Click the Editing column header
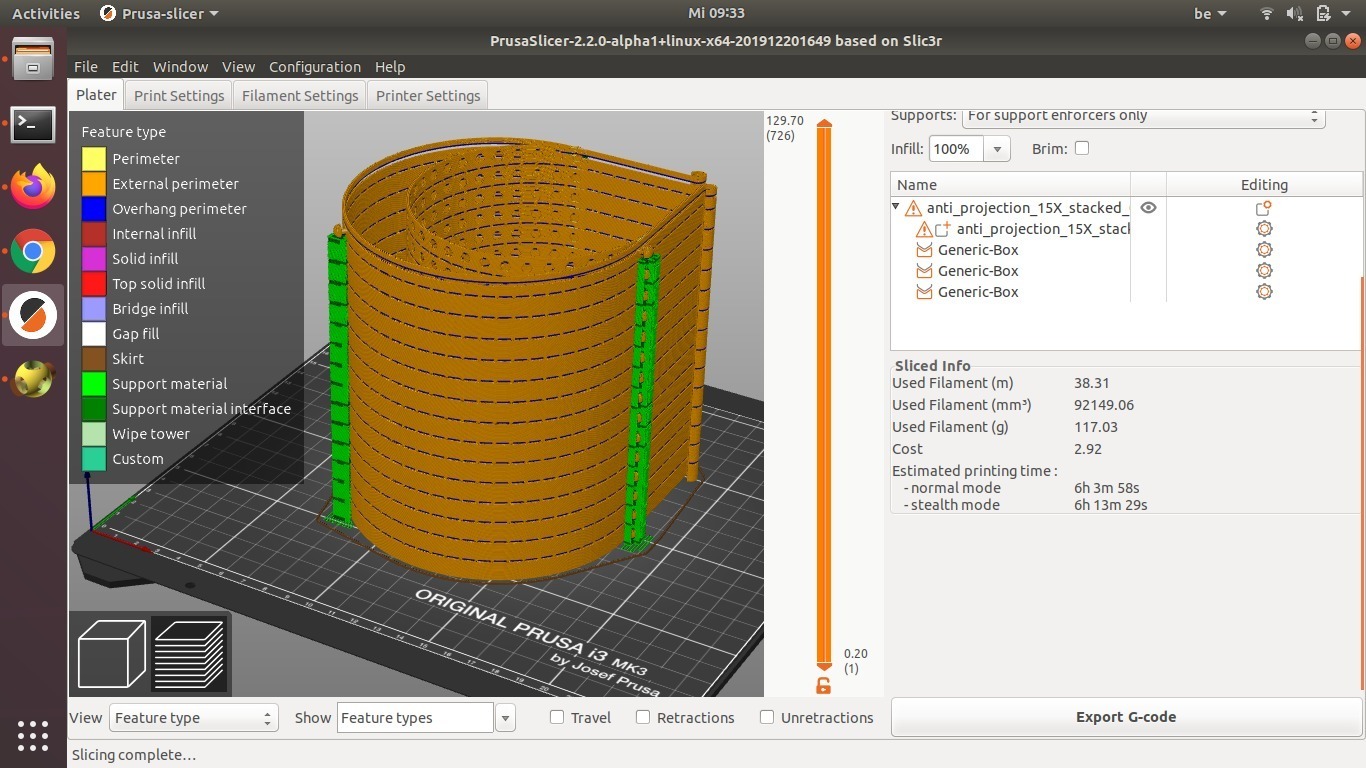1366x768 pixels. click(x=1264, y=185)
